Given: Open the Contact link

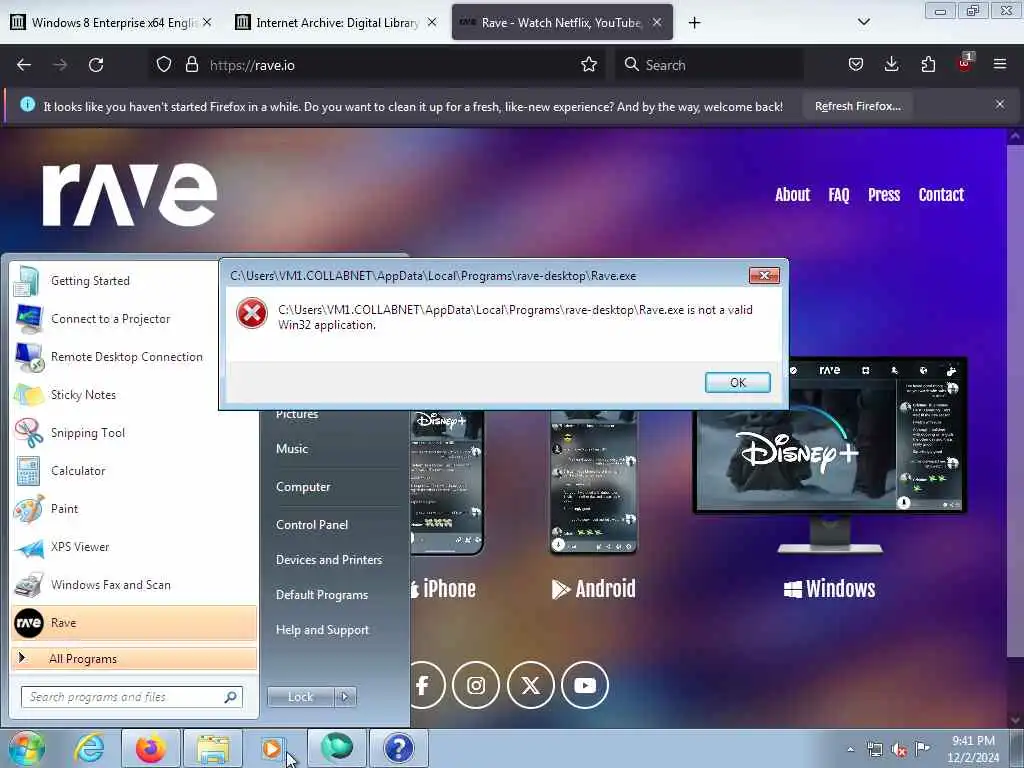Looking at the screenshot, I should point(941,195).
